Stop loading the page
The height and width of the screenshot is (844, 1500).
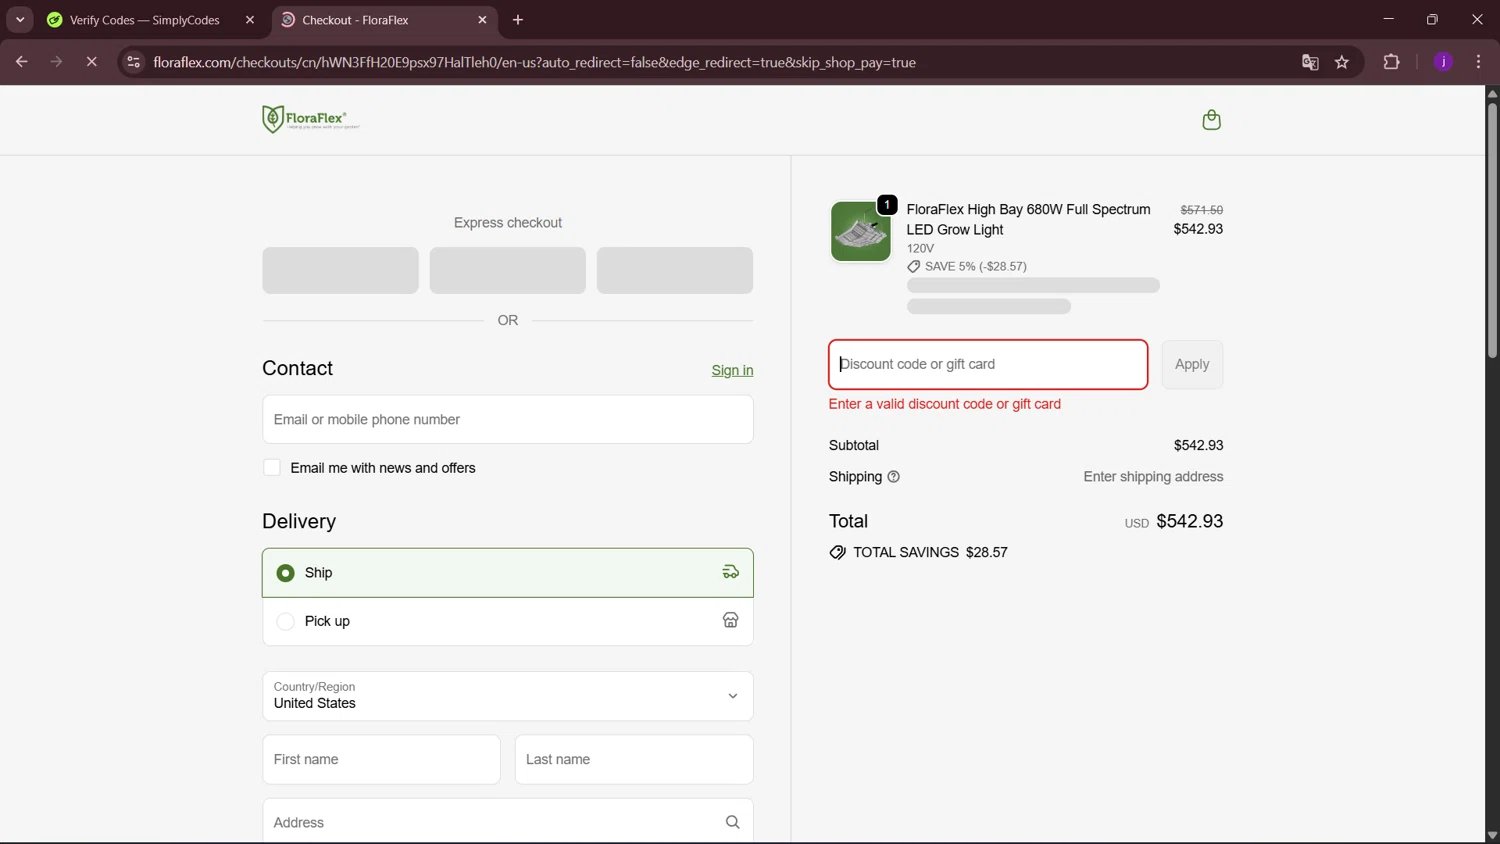coord(91,62)
